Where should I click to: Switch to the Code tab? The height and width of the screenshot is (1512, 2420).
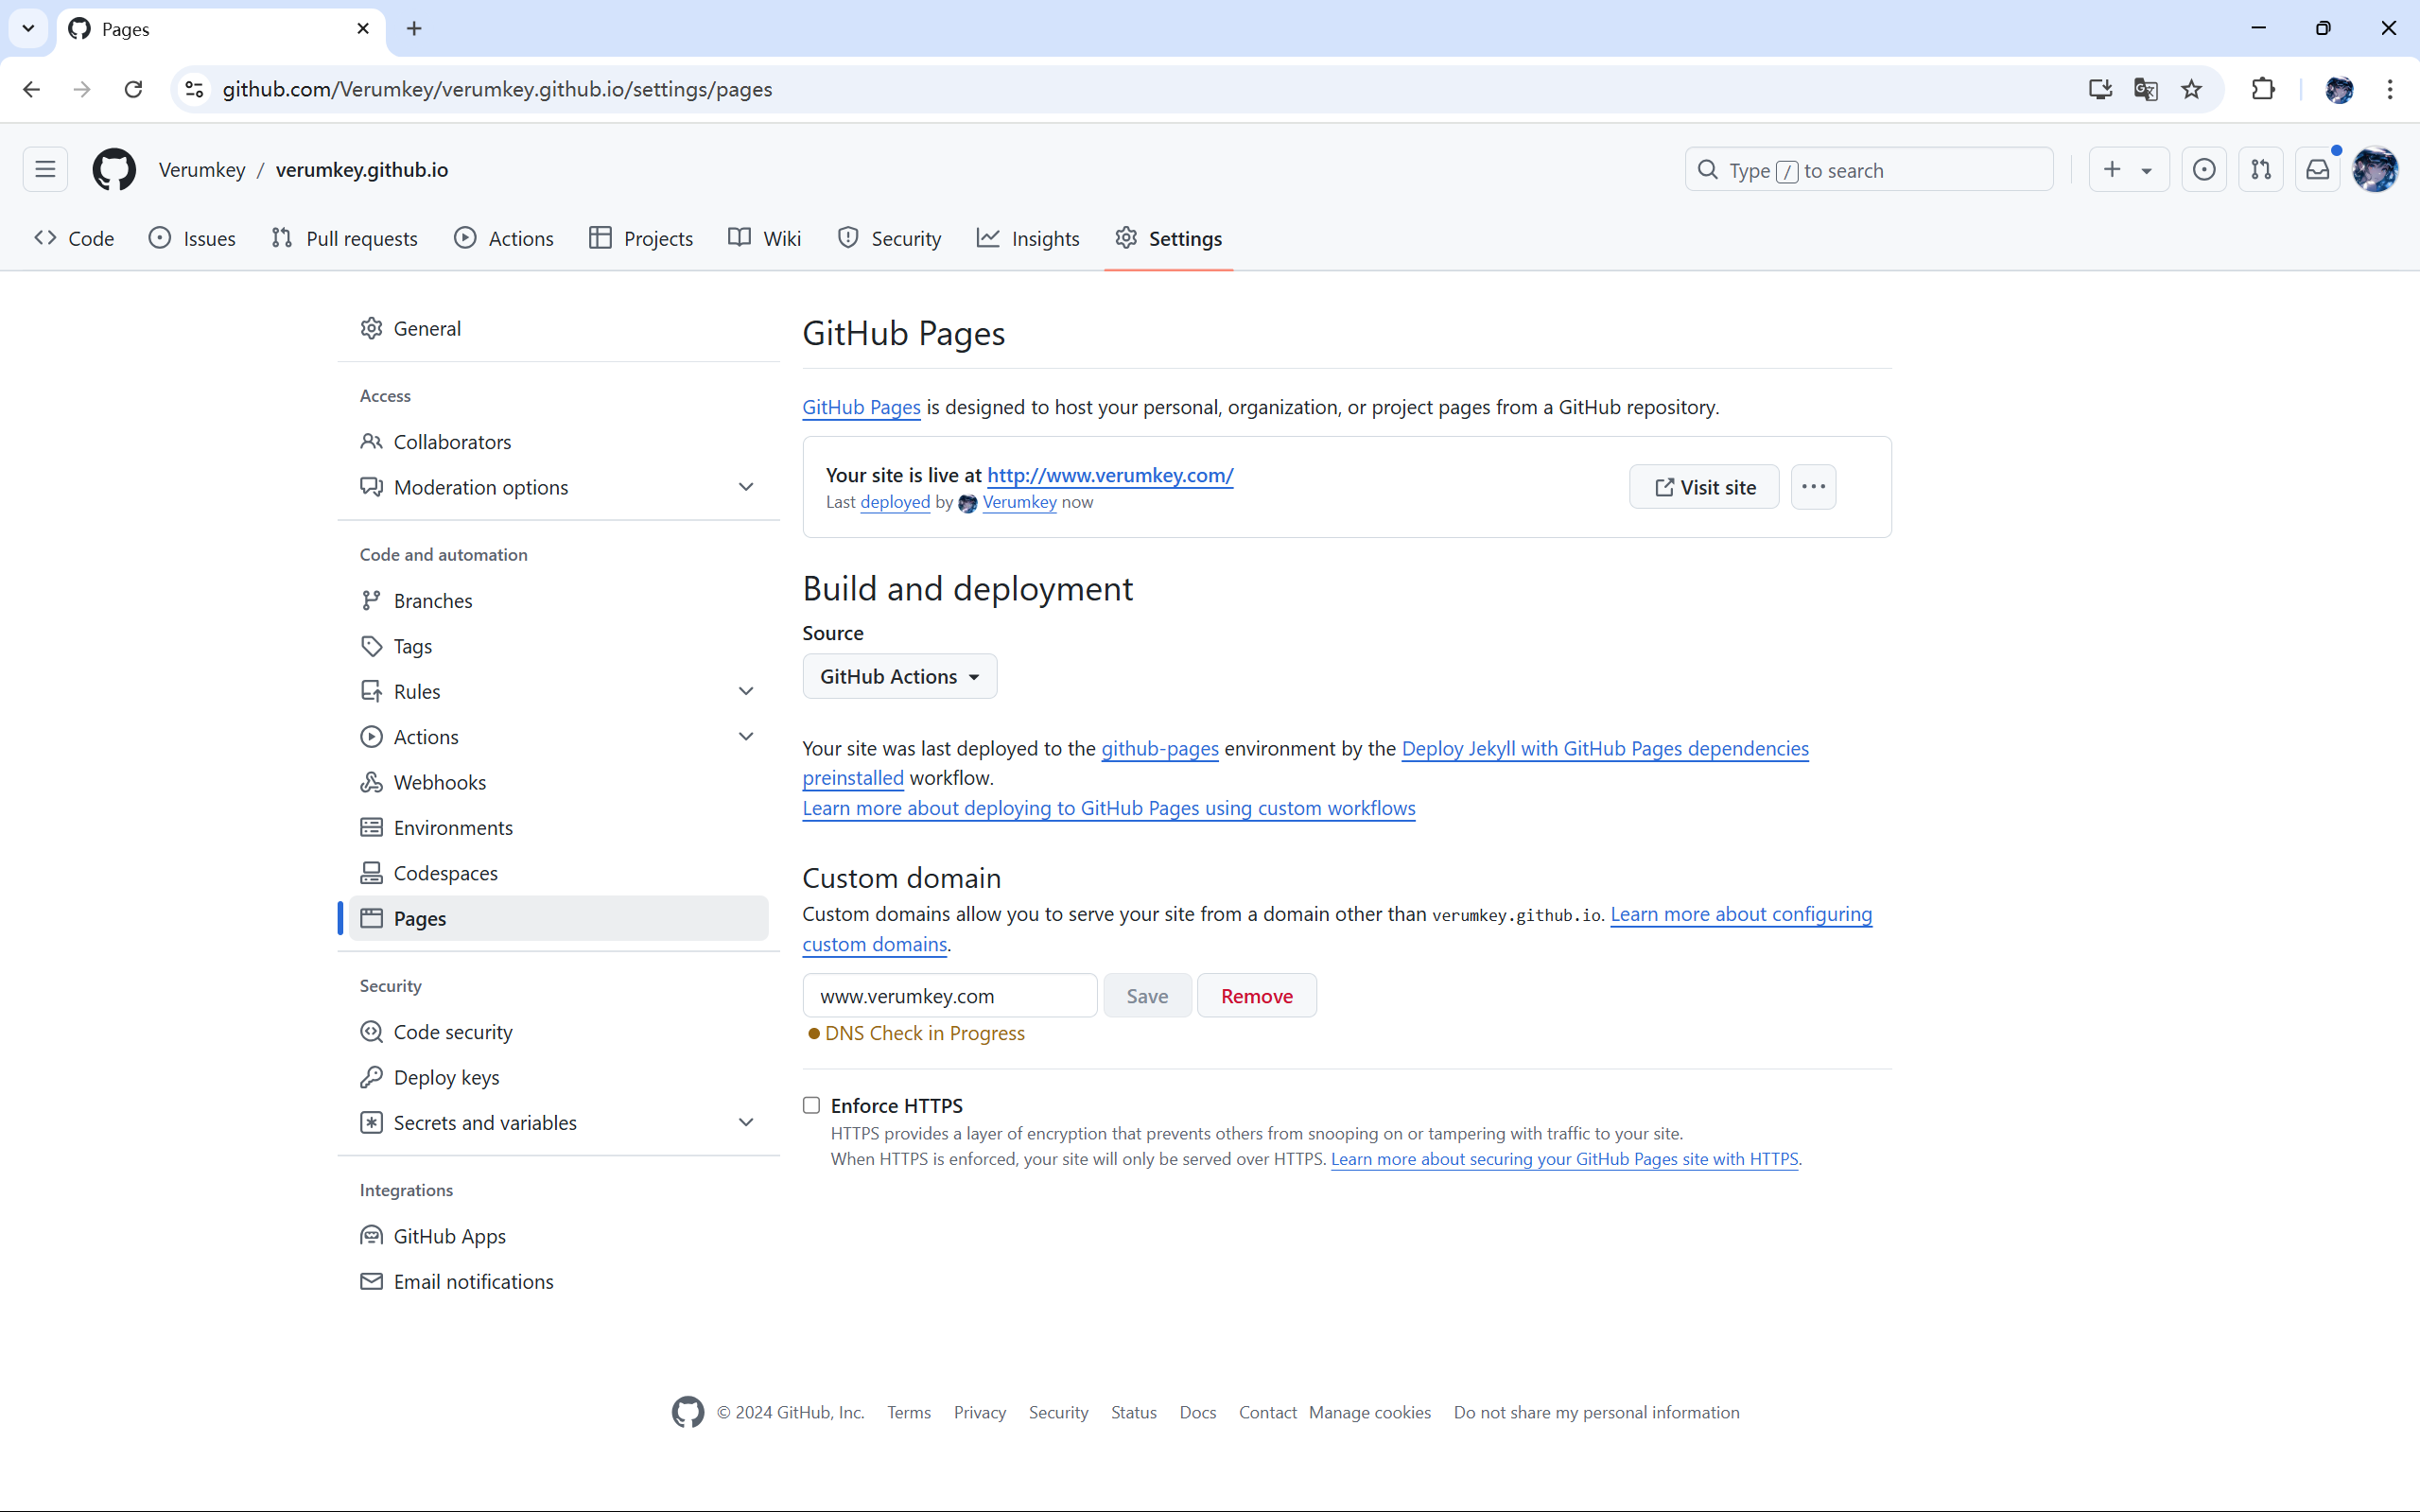tap(74, 238)
